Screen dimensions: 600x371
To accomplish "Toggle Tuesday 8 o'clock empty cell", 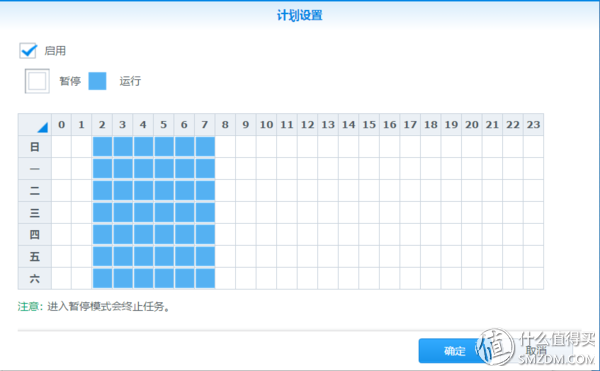I will click(225, 190).
